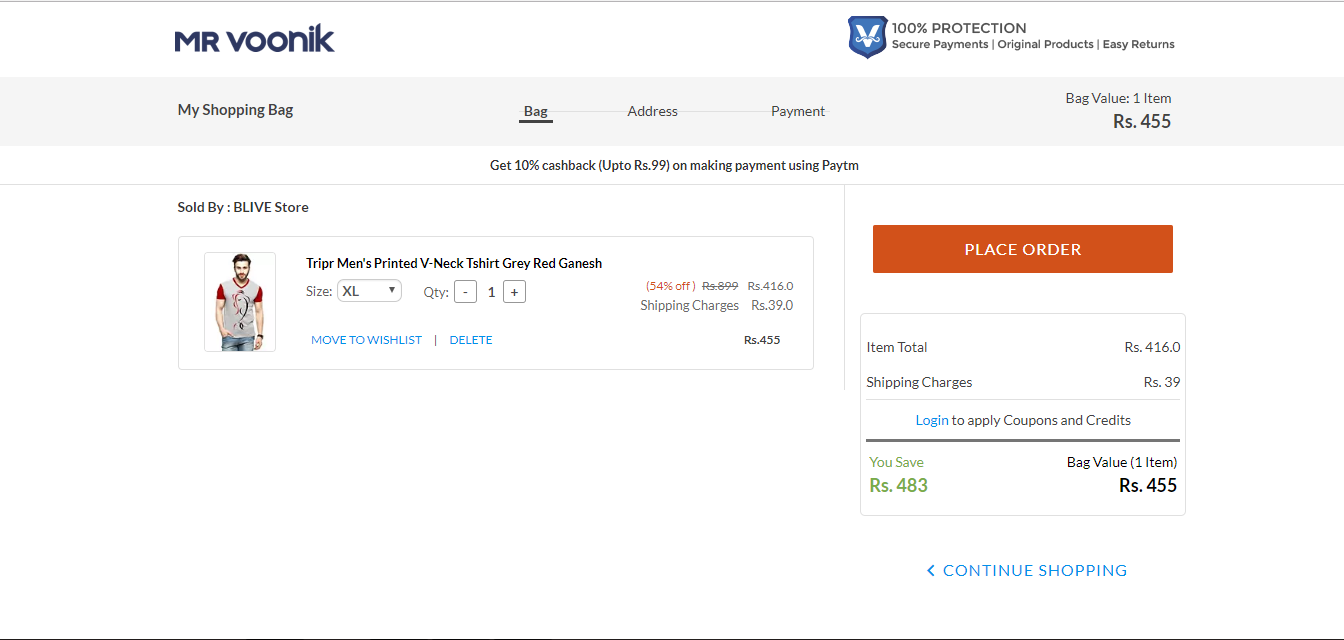Delete the item from the bag
The width and height of the screenshot is (1344, 640).
point(471,340)
